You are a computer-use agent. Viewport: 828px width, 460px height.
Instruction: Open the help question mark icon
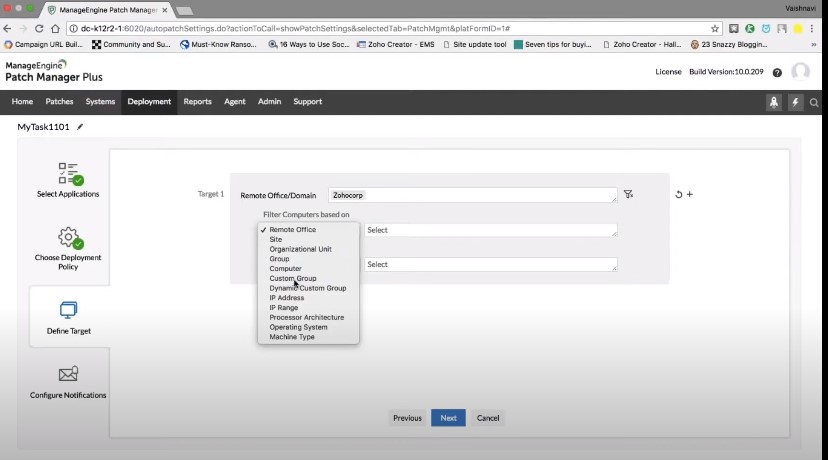pyautogui.click(x=777, y=72)
